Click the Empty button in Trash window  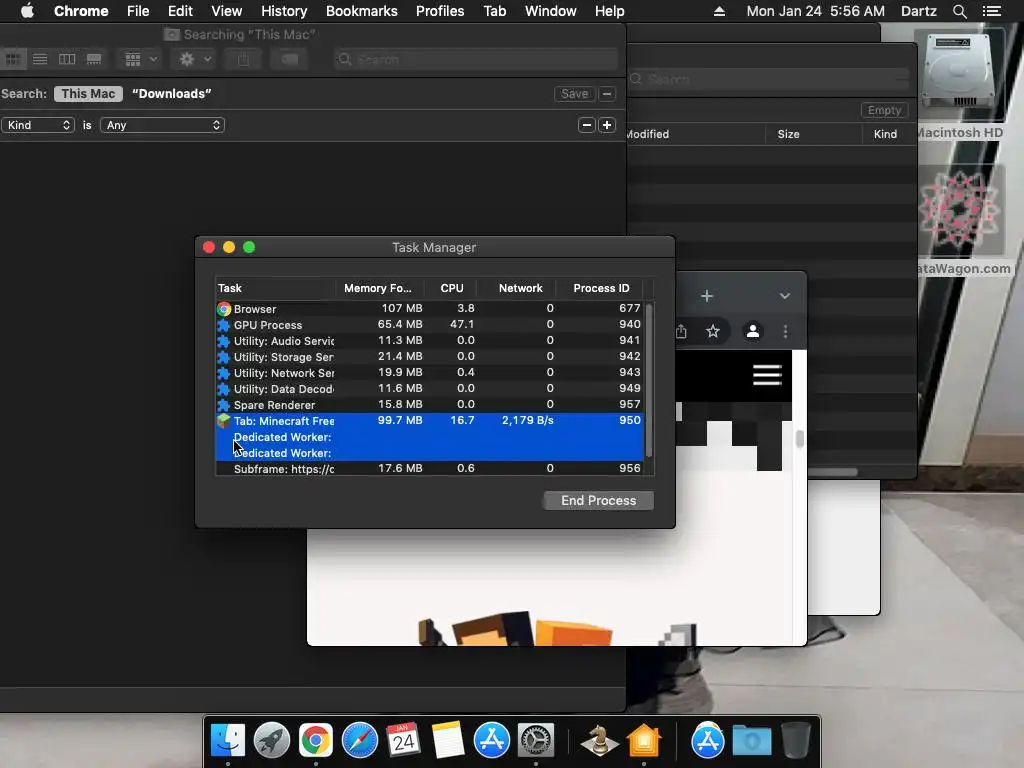(x=884, y=110)
